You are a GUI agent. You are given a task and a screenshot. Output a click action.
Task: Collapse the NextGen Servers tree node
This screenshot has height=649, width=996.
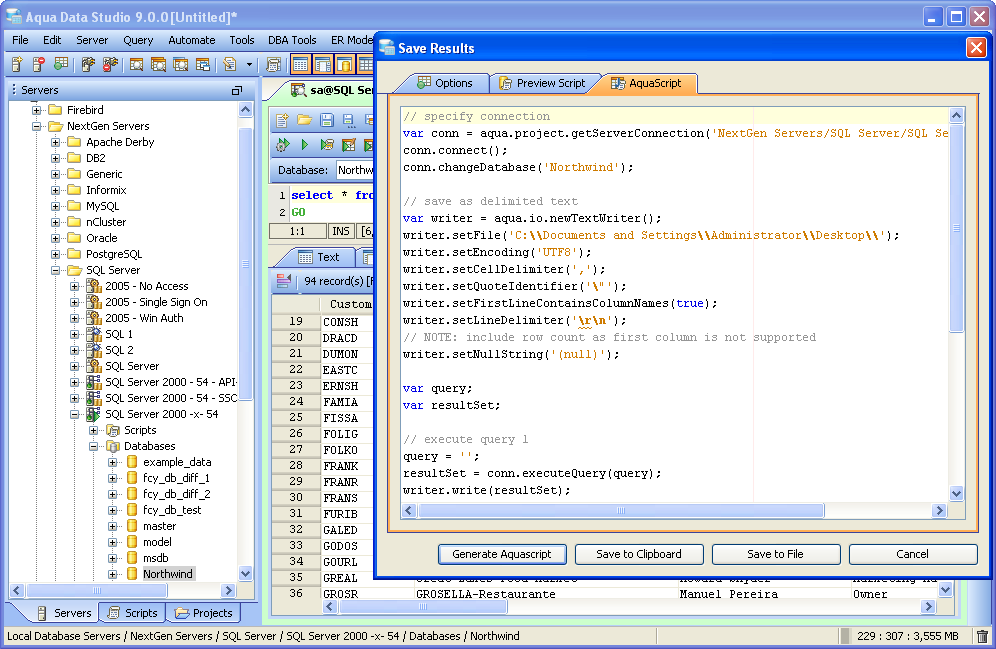coord(37,126)
